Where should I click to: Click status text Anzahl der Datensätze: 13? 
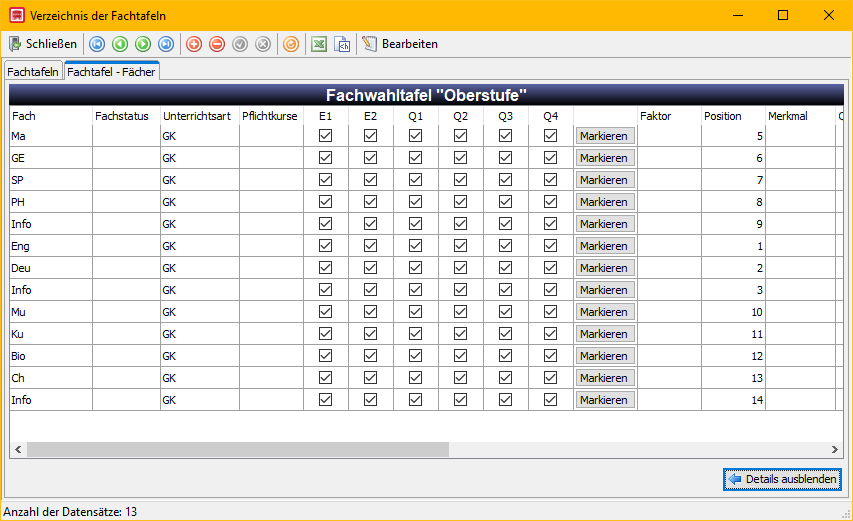click(70, 512)
